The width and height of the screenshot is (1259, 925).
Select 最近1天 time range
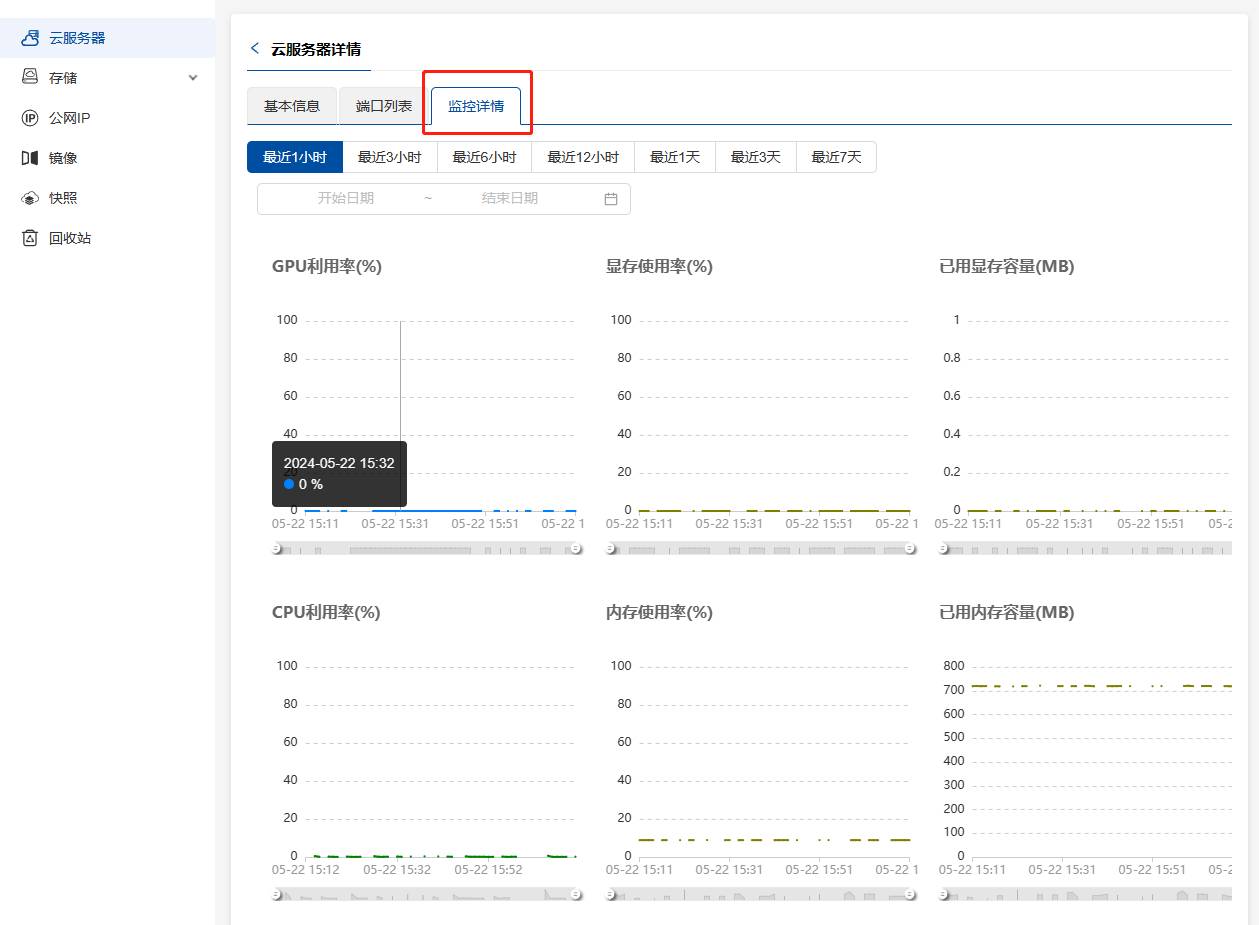click(675, 157)
